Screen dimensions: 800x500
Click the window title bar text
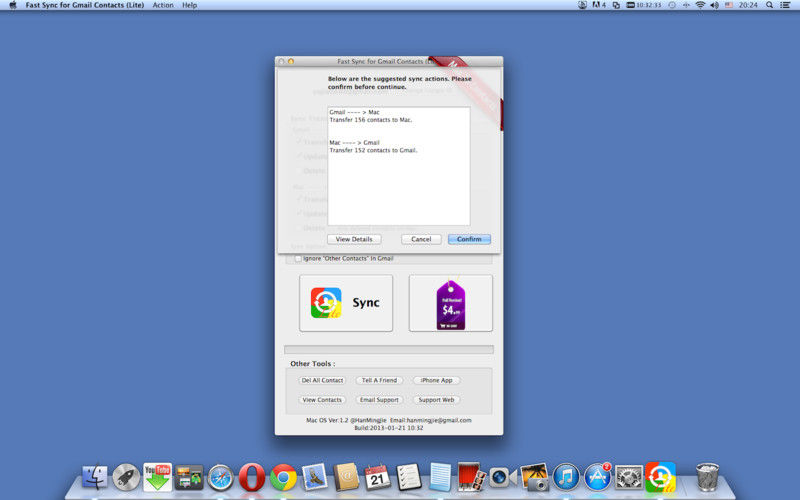[x=387, y=61]
